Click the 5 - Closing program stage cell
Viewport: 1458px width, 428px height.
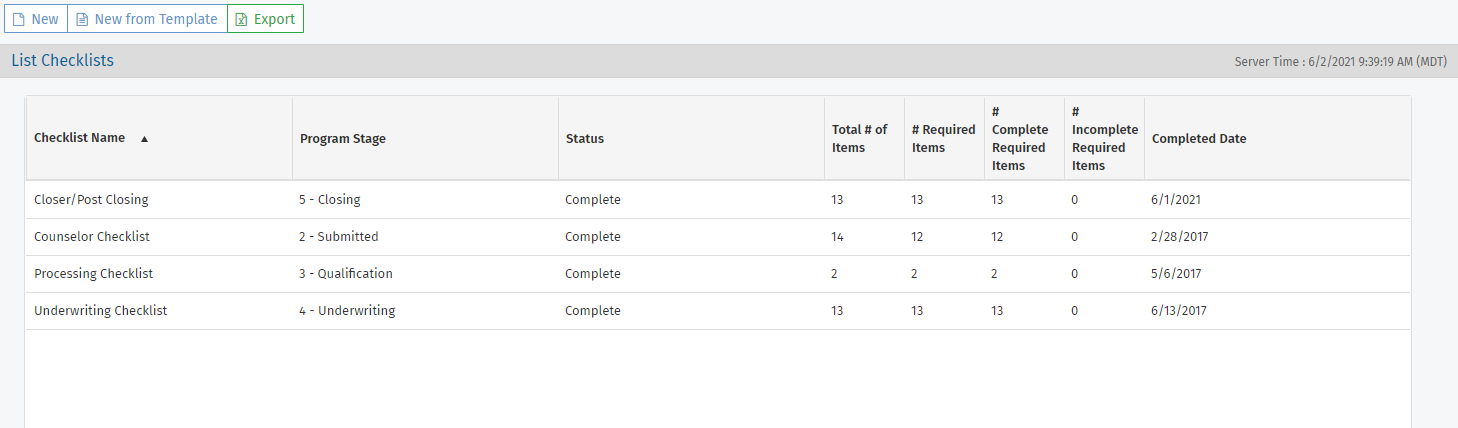[330, 199]
